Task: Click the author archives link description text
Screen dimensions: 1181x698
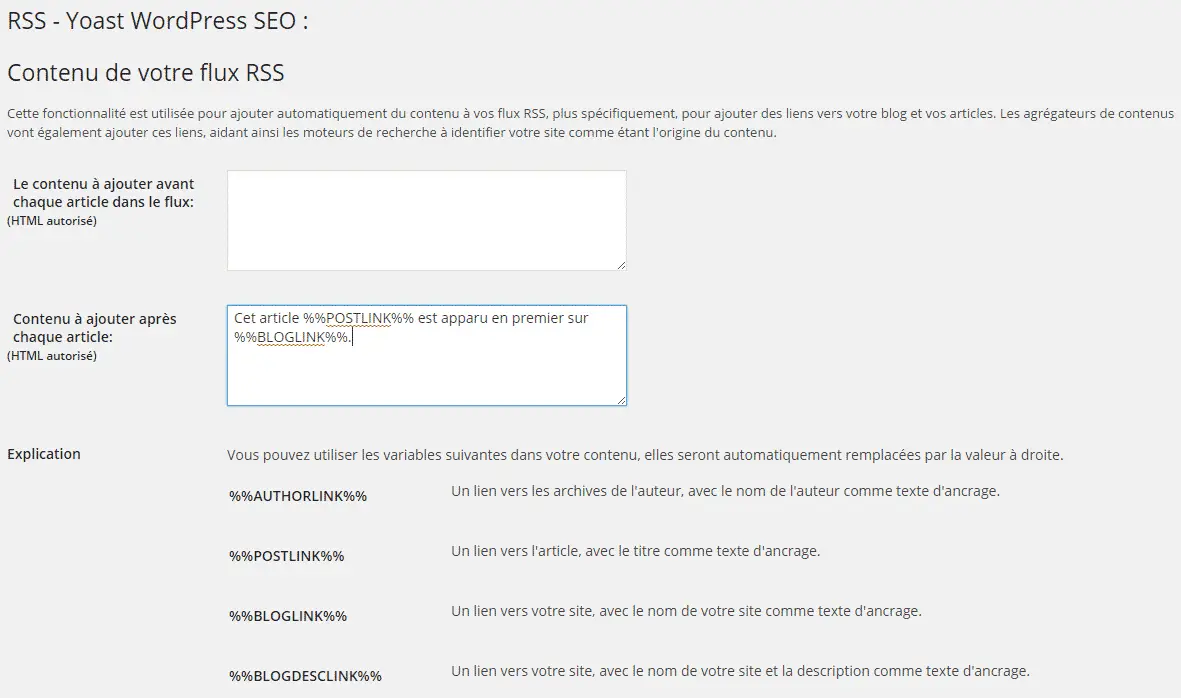Action: 725,491
